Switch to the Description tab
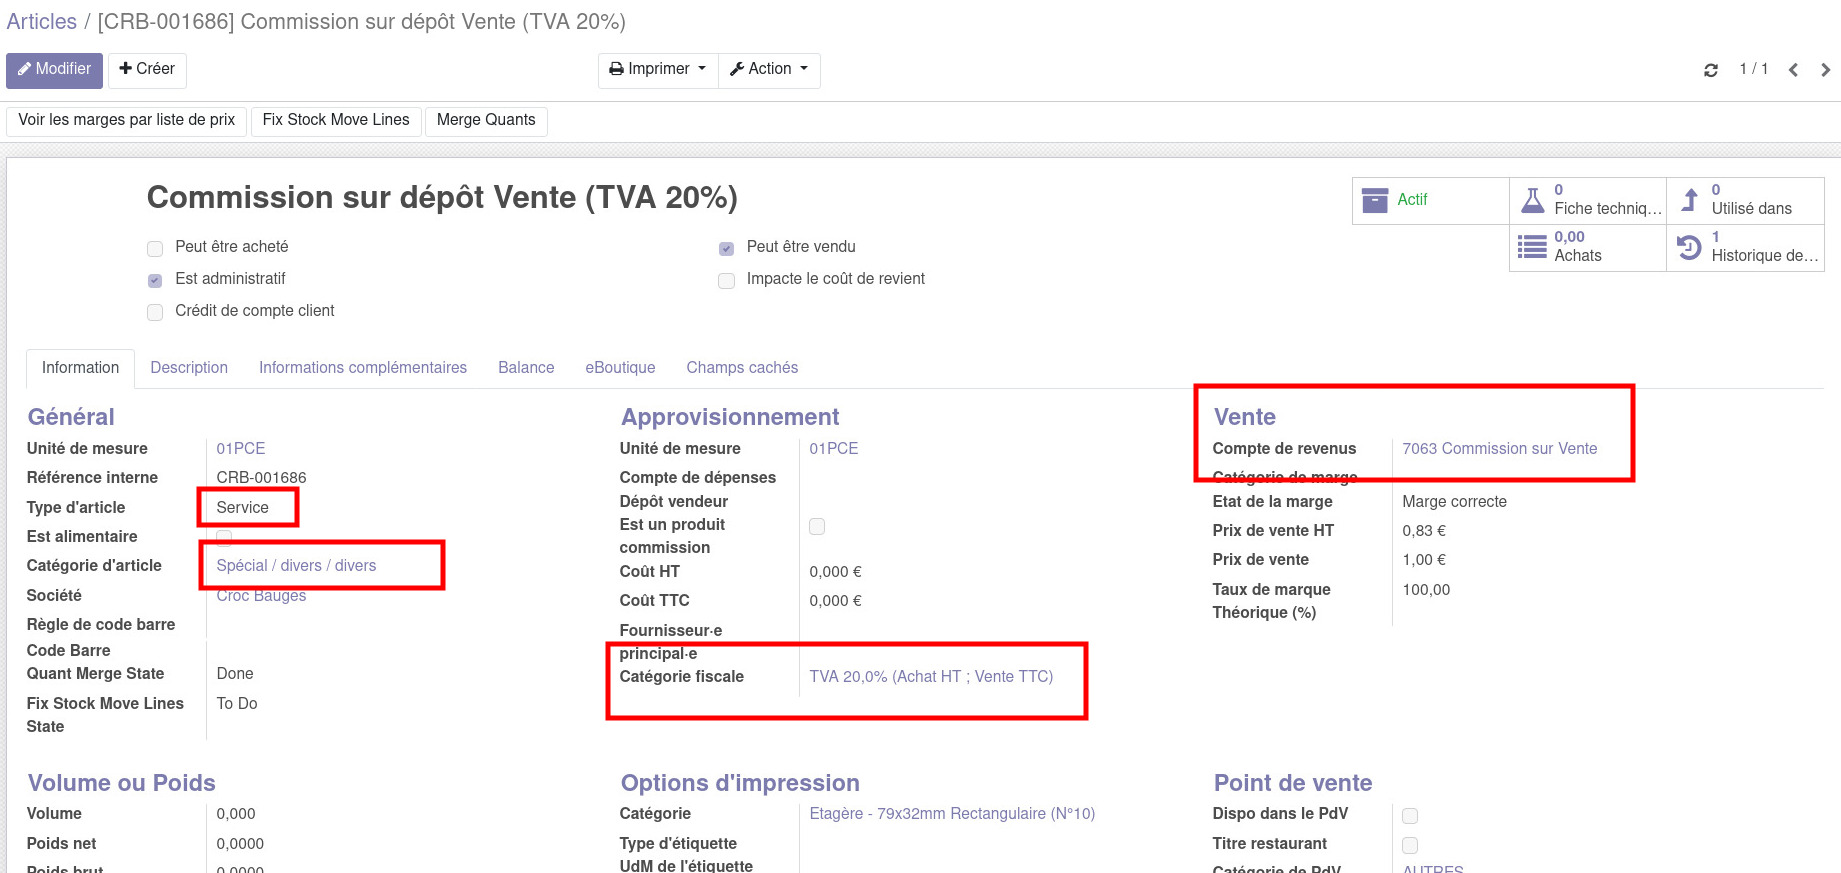The height and width of the screenshot is (873, 1841). tap(189, 368)
